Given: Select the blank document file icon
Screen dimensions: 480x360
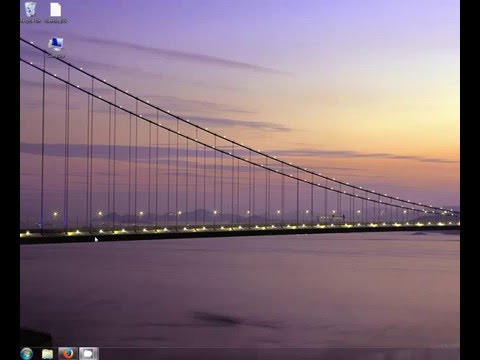Looking at the screenshot, I should pos(56,10).
